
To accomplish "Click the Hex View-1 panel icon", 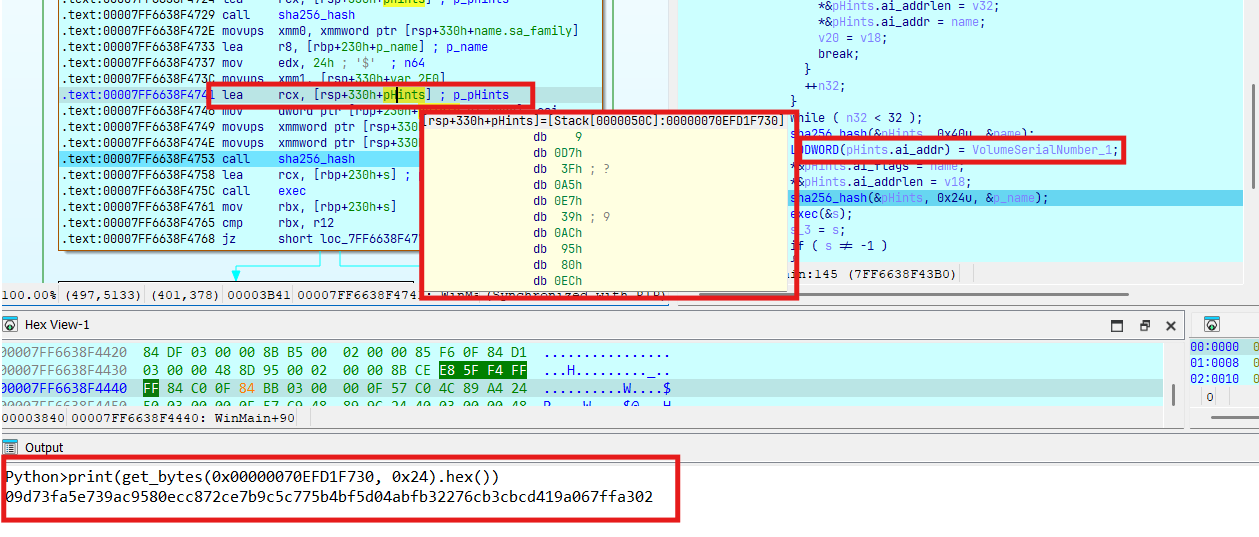I will tap(10, 325).
